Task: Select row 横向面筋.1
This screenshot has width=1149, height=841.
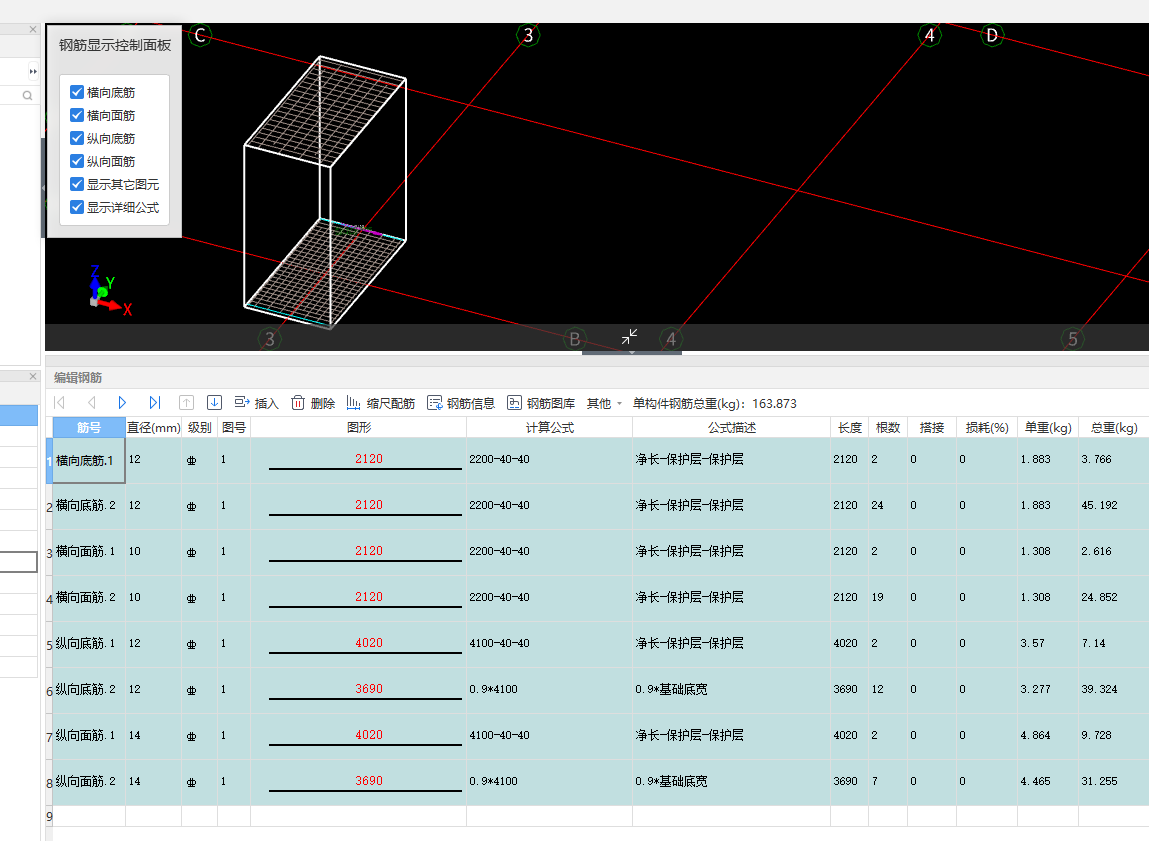Action: pos(597,552)
